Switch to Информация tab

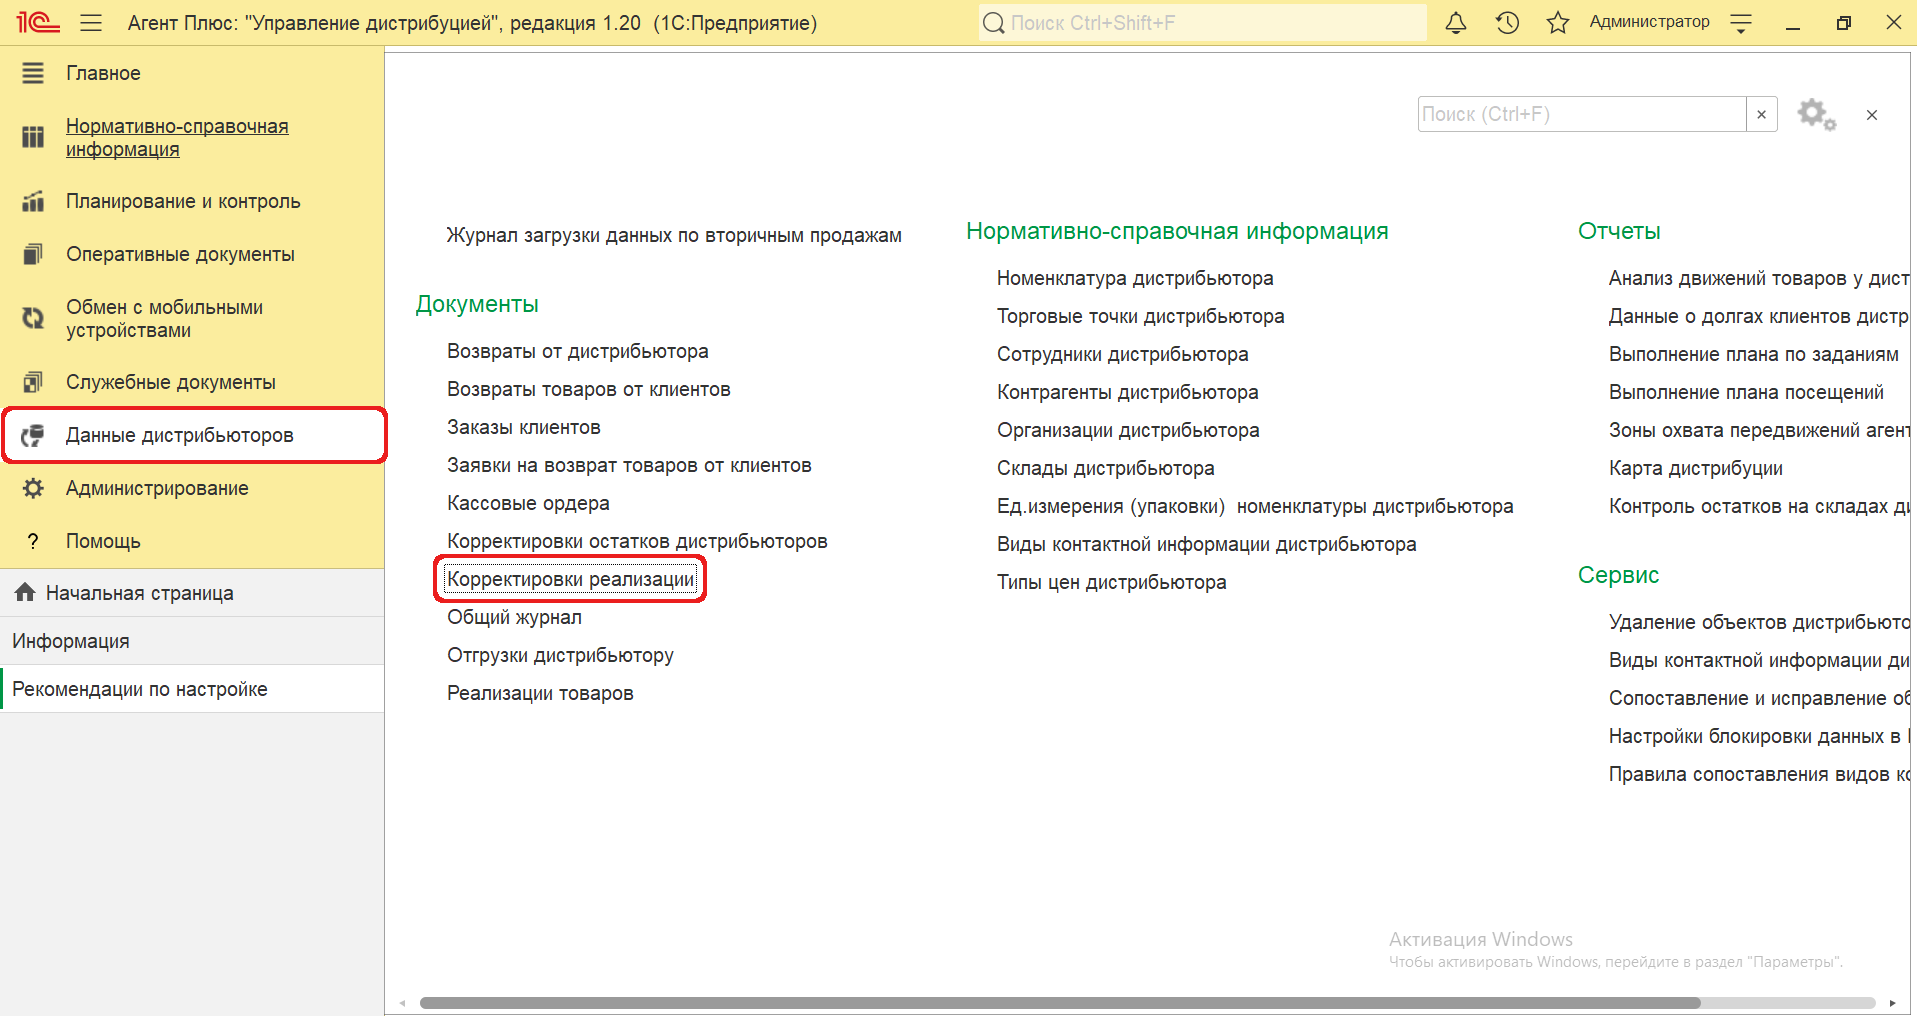click(x=192, y=641)
